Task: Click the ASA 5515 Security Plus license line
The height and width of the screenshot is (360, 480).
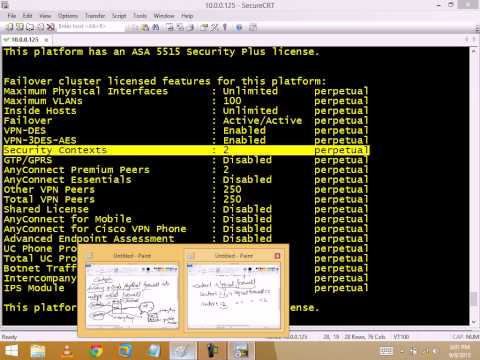Action: (x=161, y=52)
